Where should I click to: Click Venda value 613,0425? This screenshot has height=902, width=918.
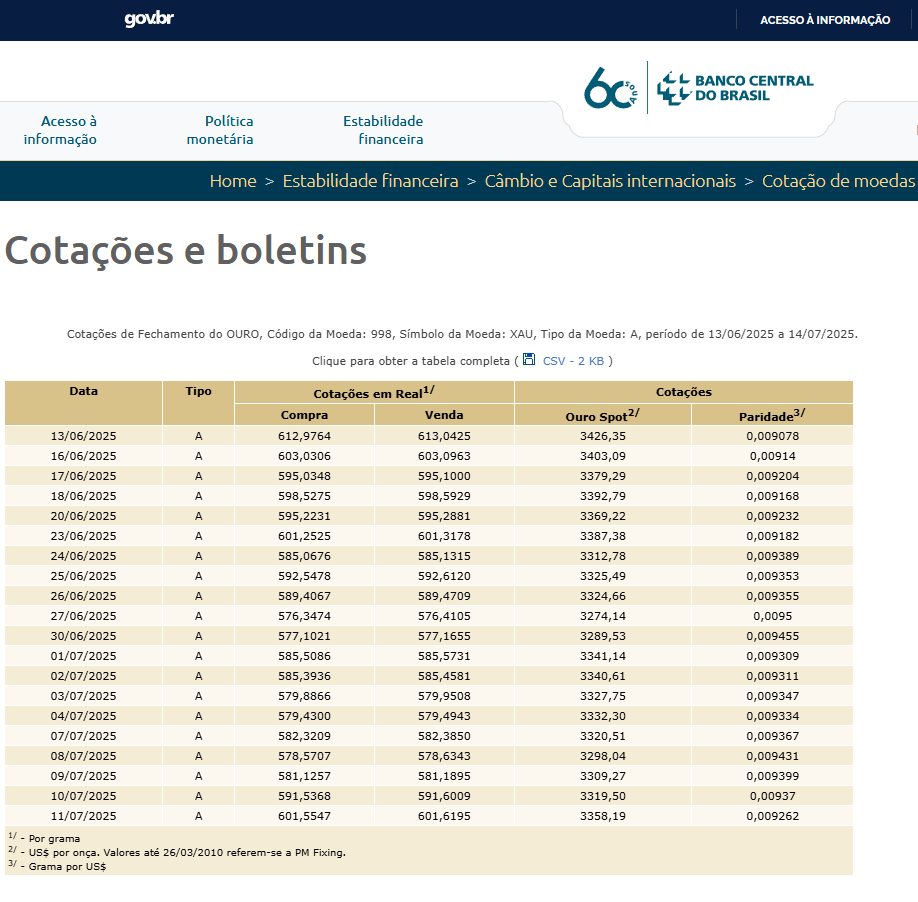[x=444, y=436]
